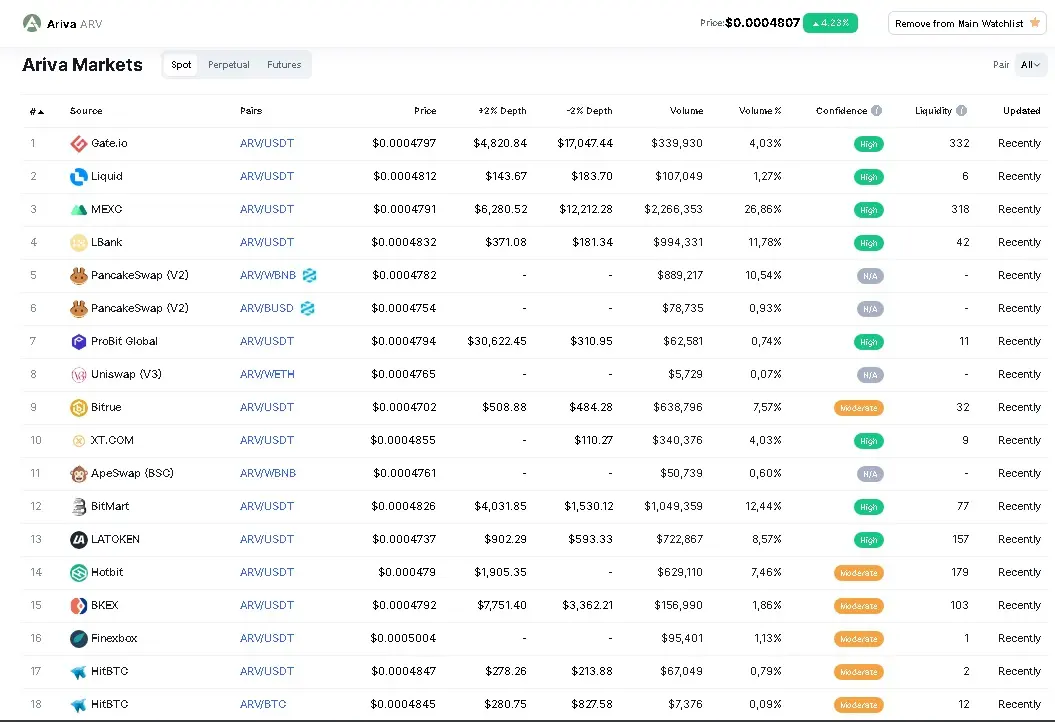Image resolution: width=1055 pixels, height=722 pixels.
Task: Click the Liquid exchange logo
Action: (79, 176)
